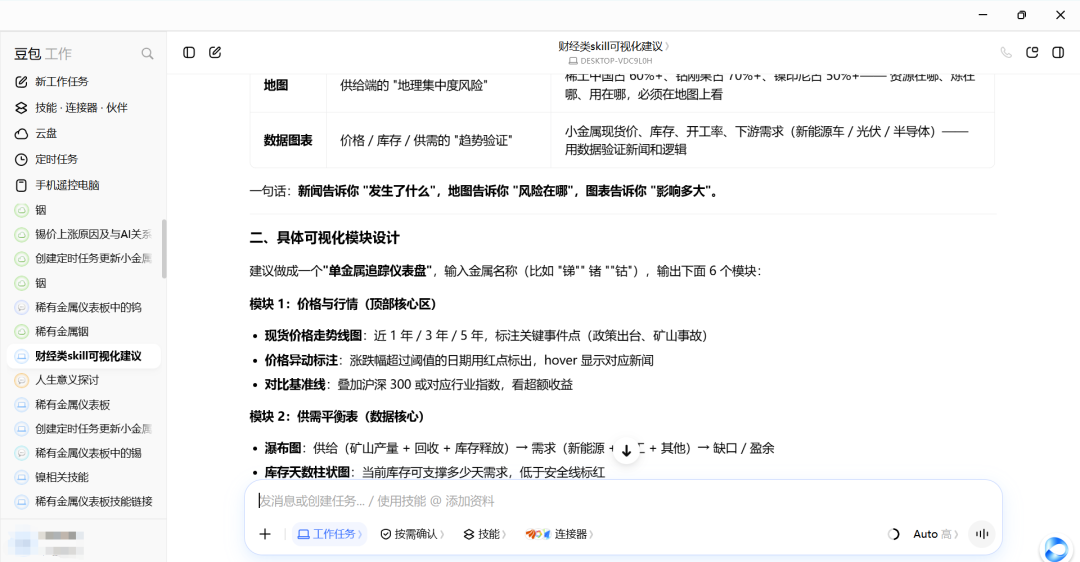
Task: Open the 稀有金属仪表板中的锡 chat
Action: point(83,453)
